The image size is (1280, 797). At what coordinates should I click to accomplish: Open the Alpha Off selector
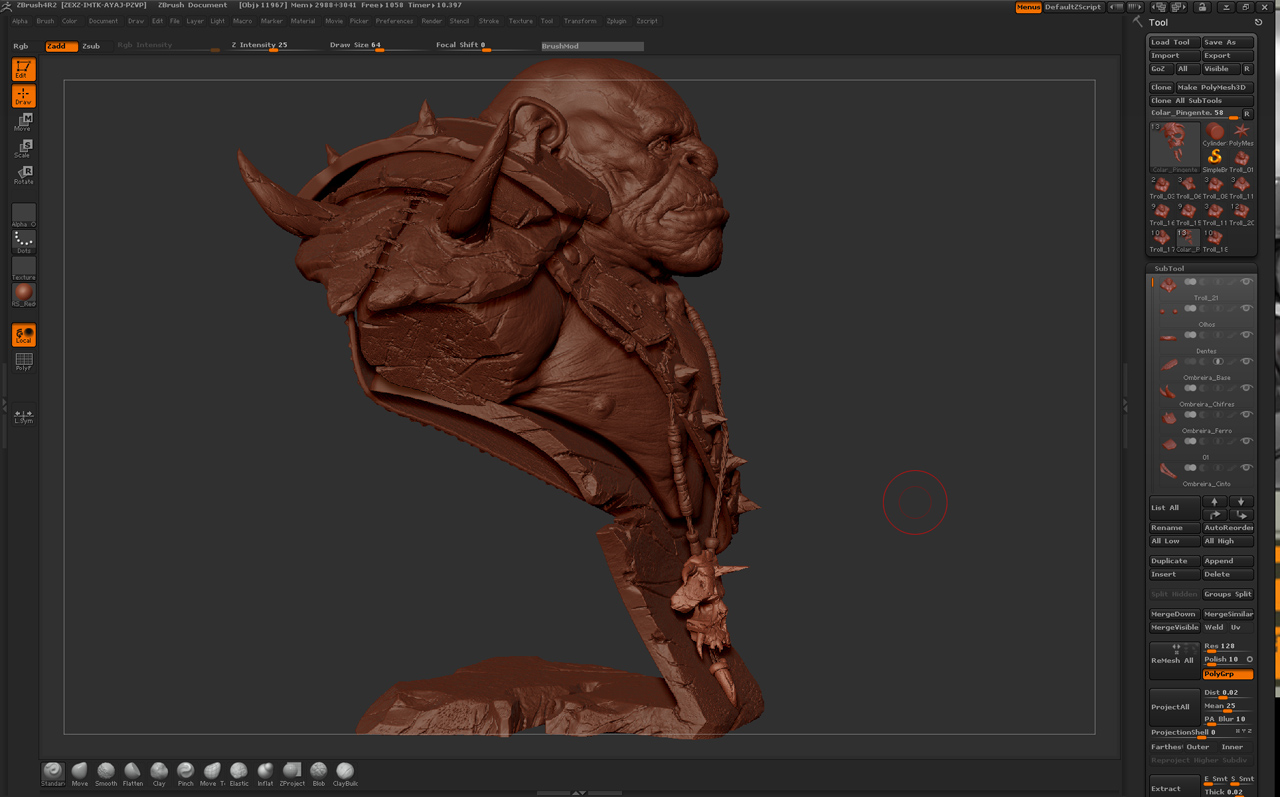[x=23, y=216]
